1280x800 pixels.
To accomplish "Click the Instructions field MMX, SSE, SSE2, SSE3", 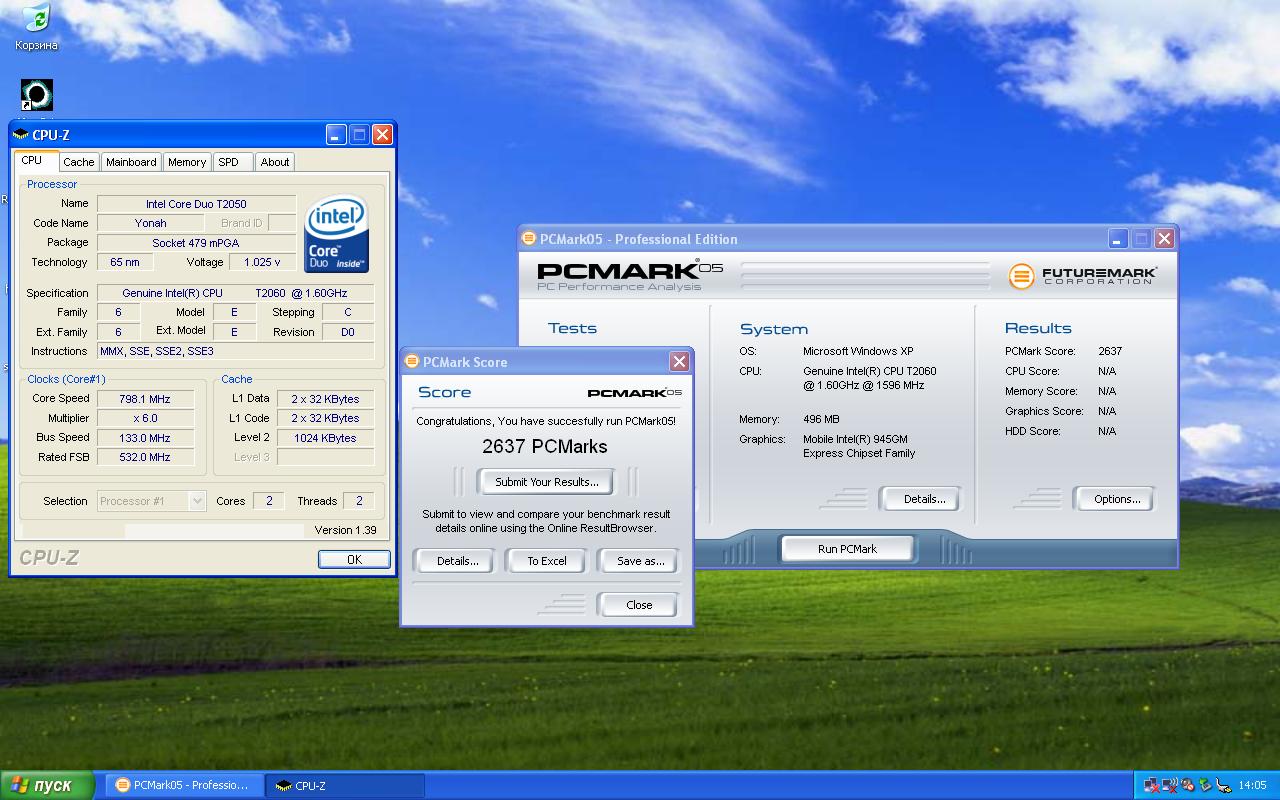I will [x=235, y=351].
